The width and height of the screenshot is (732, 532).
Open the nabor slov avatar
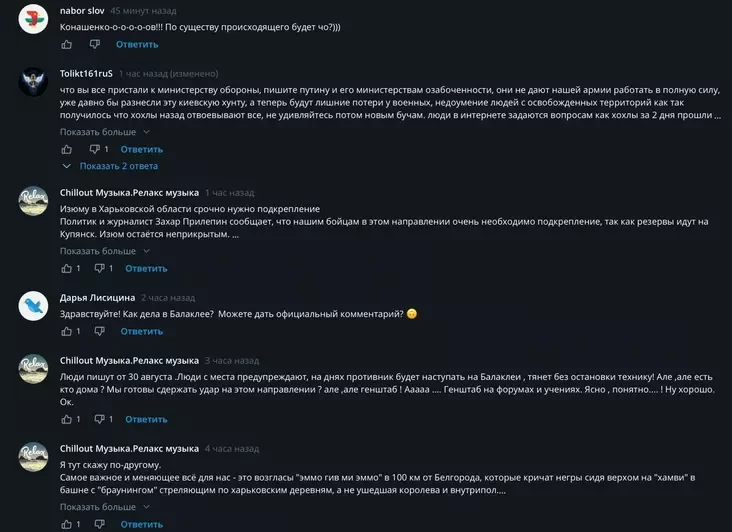pyautogui.click(x=33, y=19)
